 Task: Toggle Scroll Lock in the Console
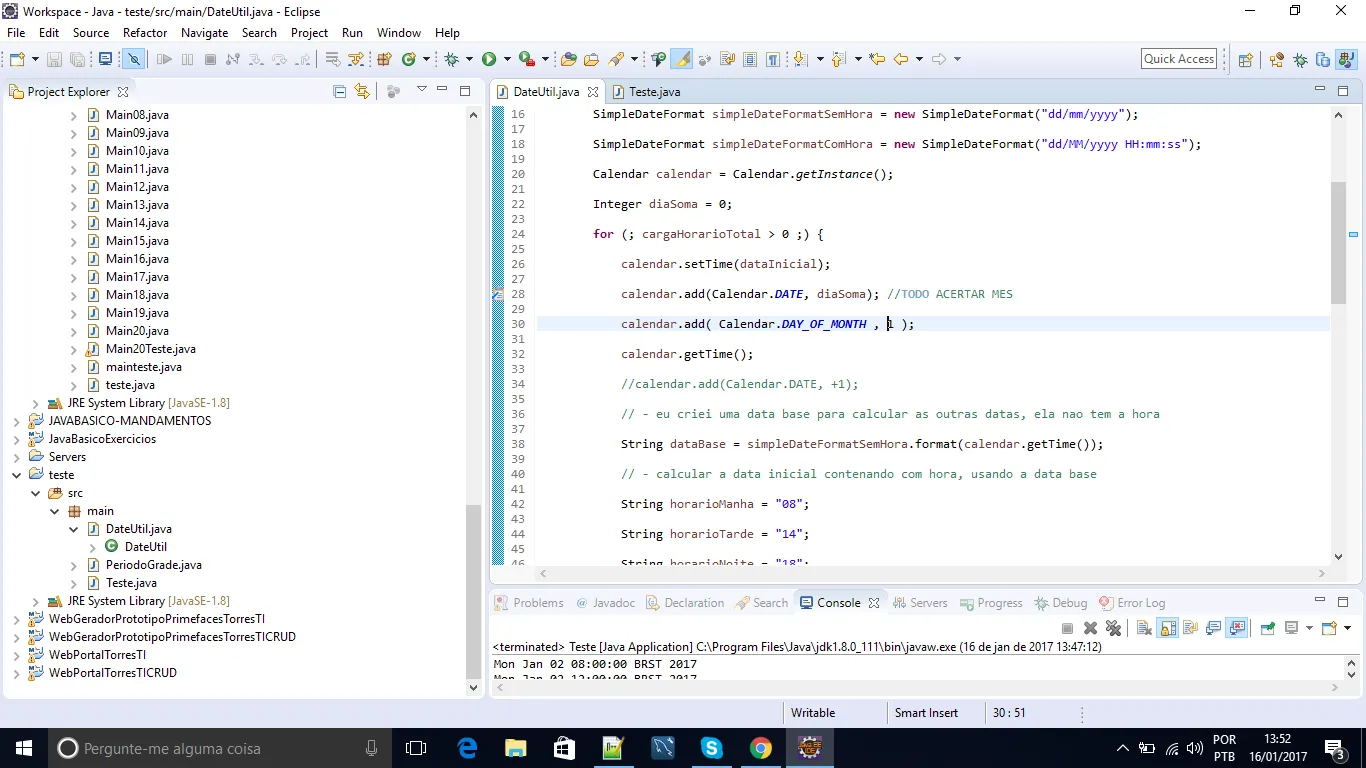[x=1167, y=628]
